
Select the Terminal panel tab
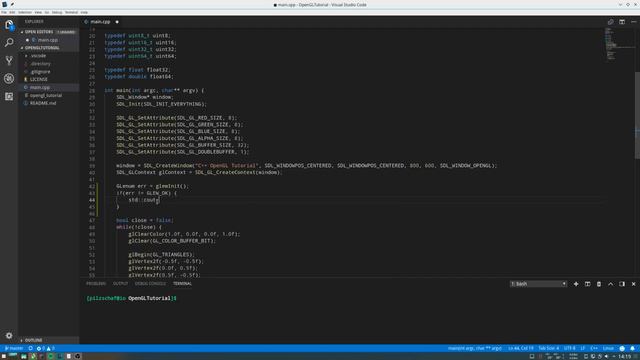click(182, 284)
